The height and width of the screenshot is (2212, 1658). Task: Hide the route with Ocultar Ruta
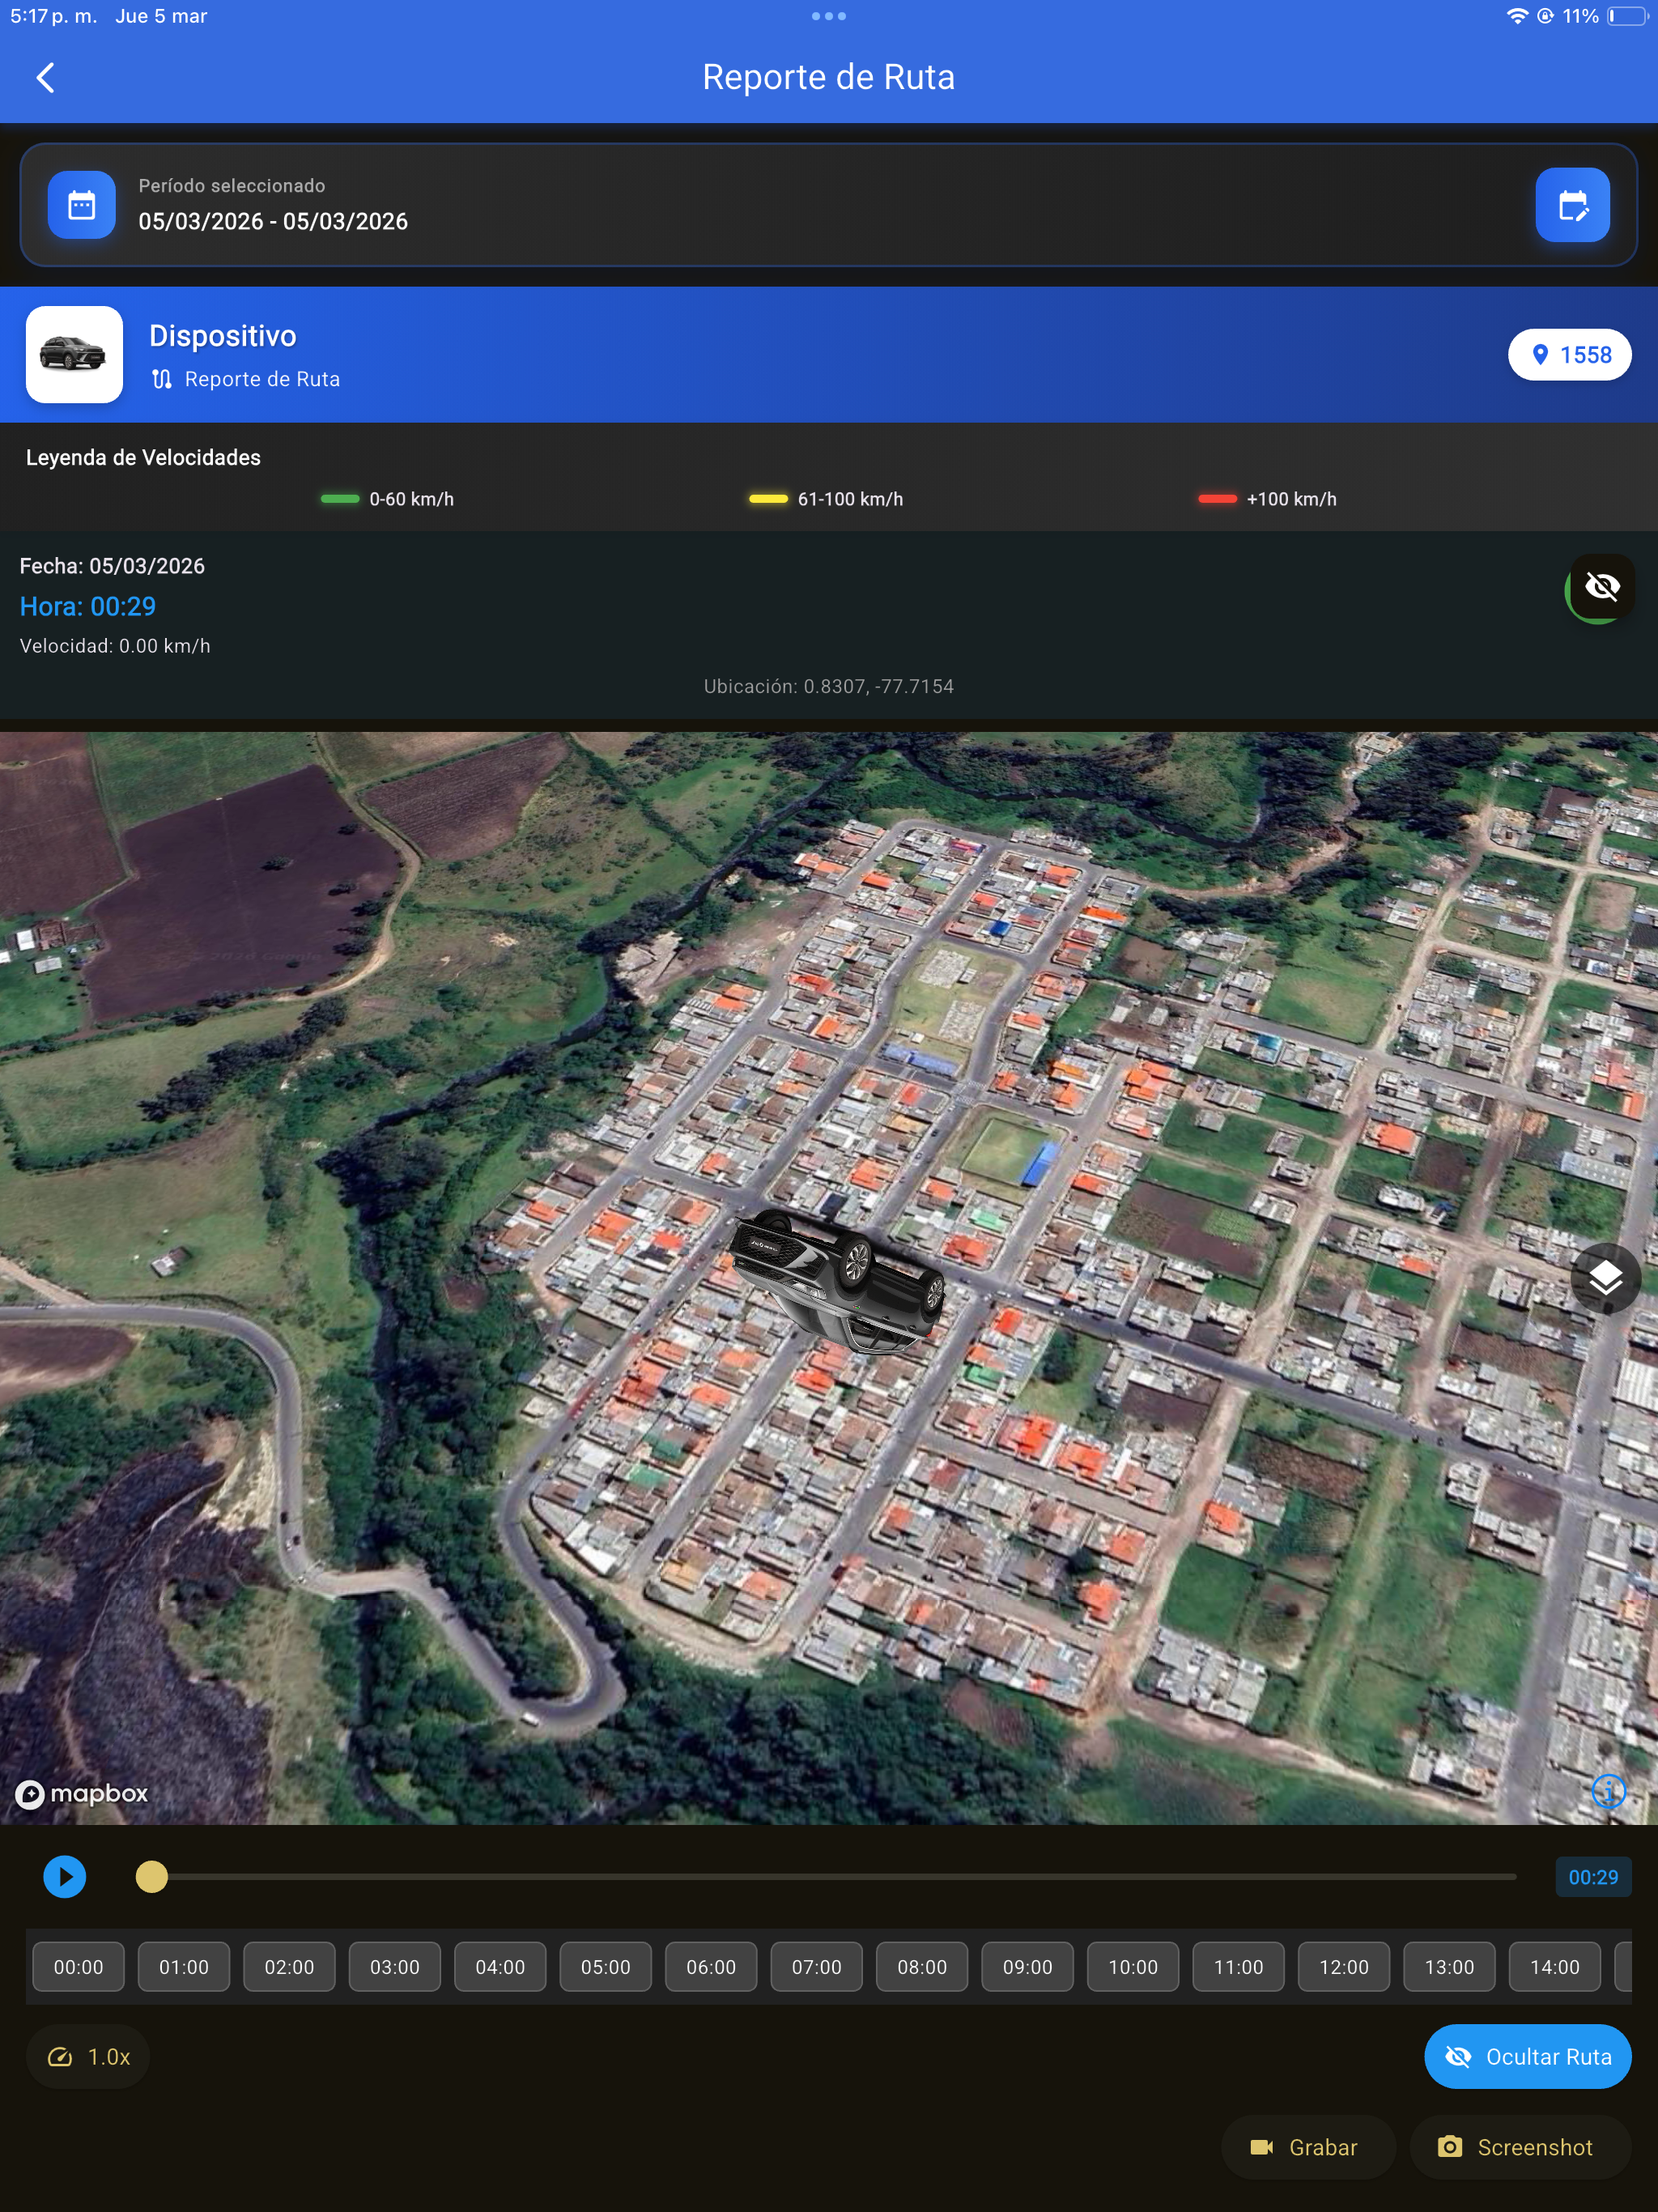pyautogui.click(x=1527, y=2057)
